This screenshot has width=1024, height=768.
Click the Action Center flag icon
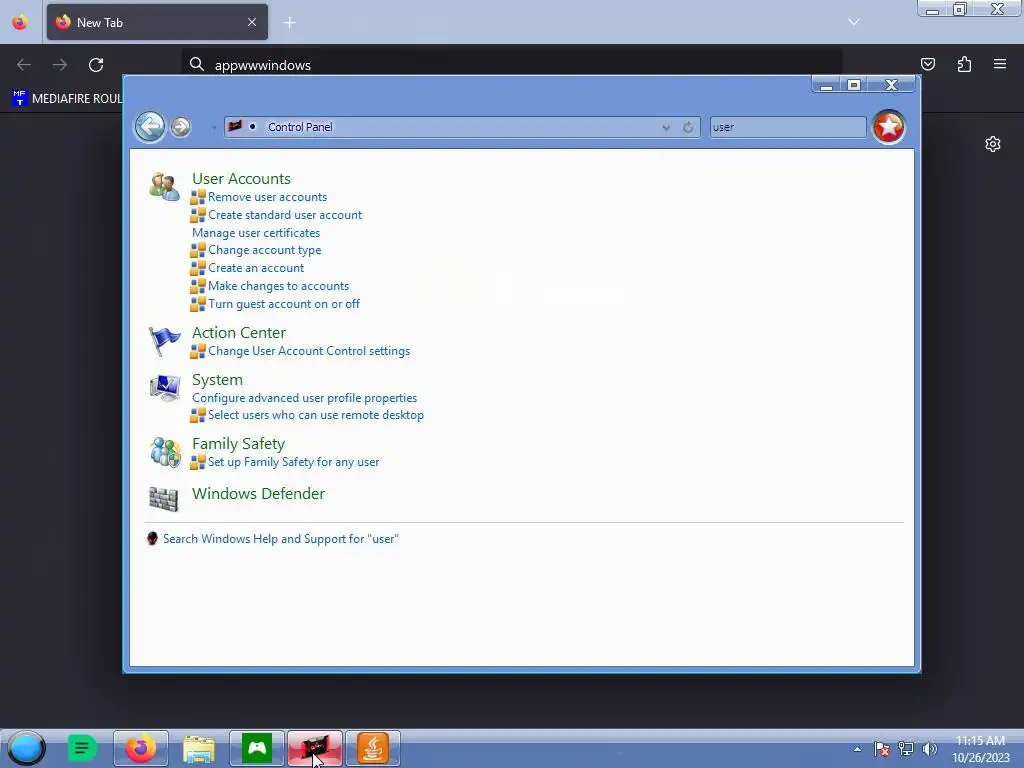(164, 340)
